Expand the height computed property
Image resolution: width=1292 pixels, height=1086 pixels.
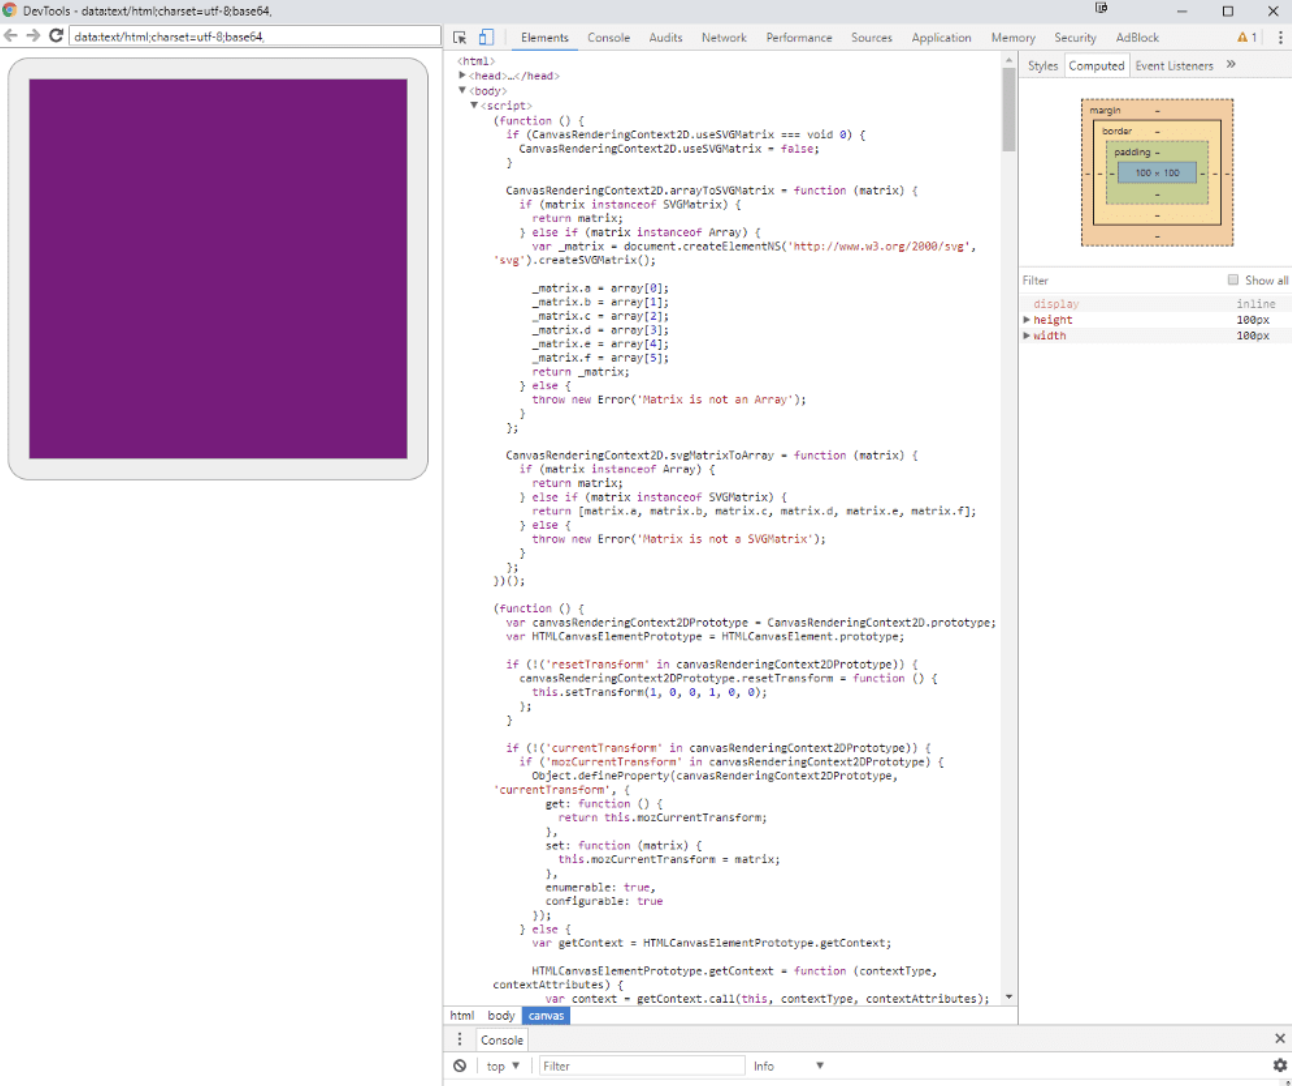[x=1027, y=319]
